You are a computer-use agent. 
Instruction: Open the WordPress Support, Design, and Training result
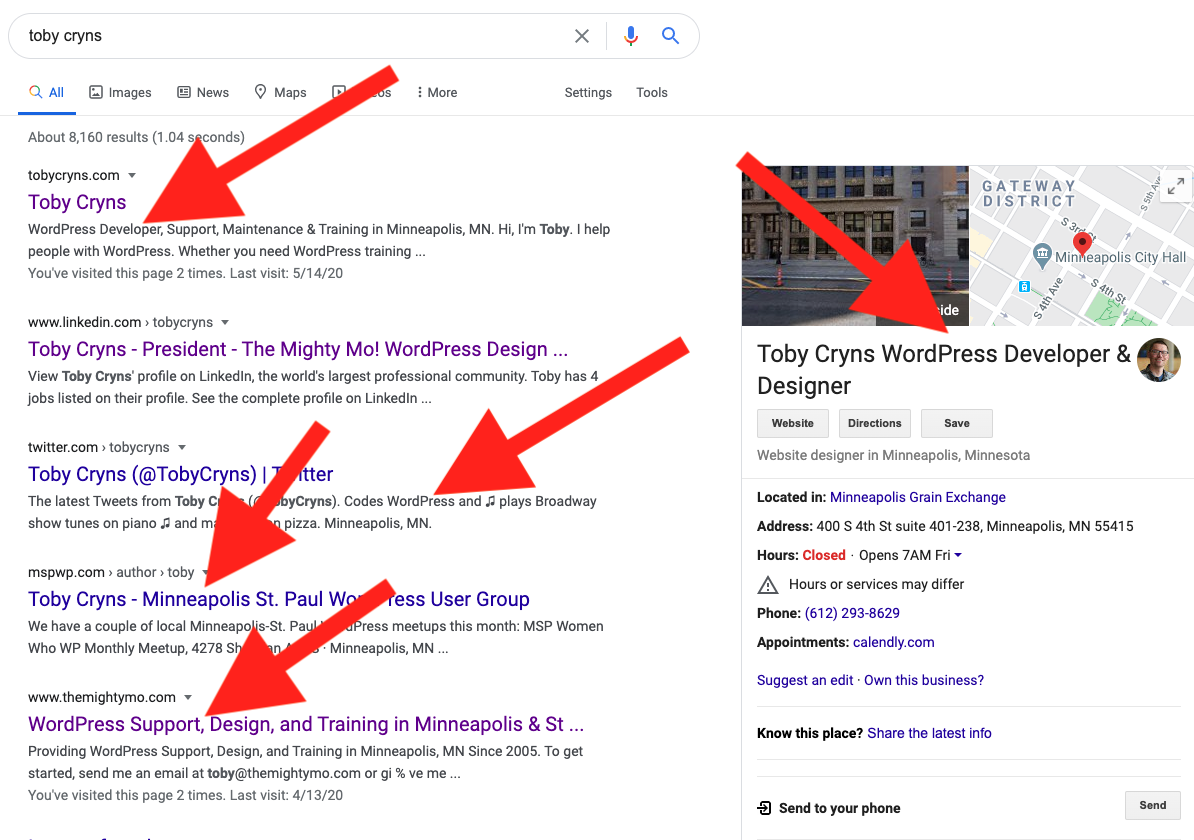[x=306, y=723]
